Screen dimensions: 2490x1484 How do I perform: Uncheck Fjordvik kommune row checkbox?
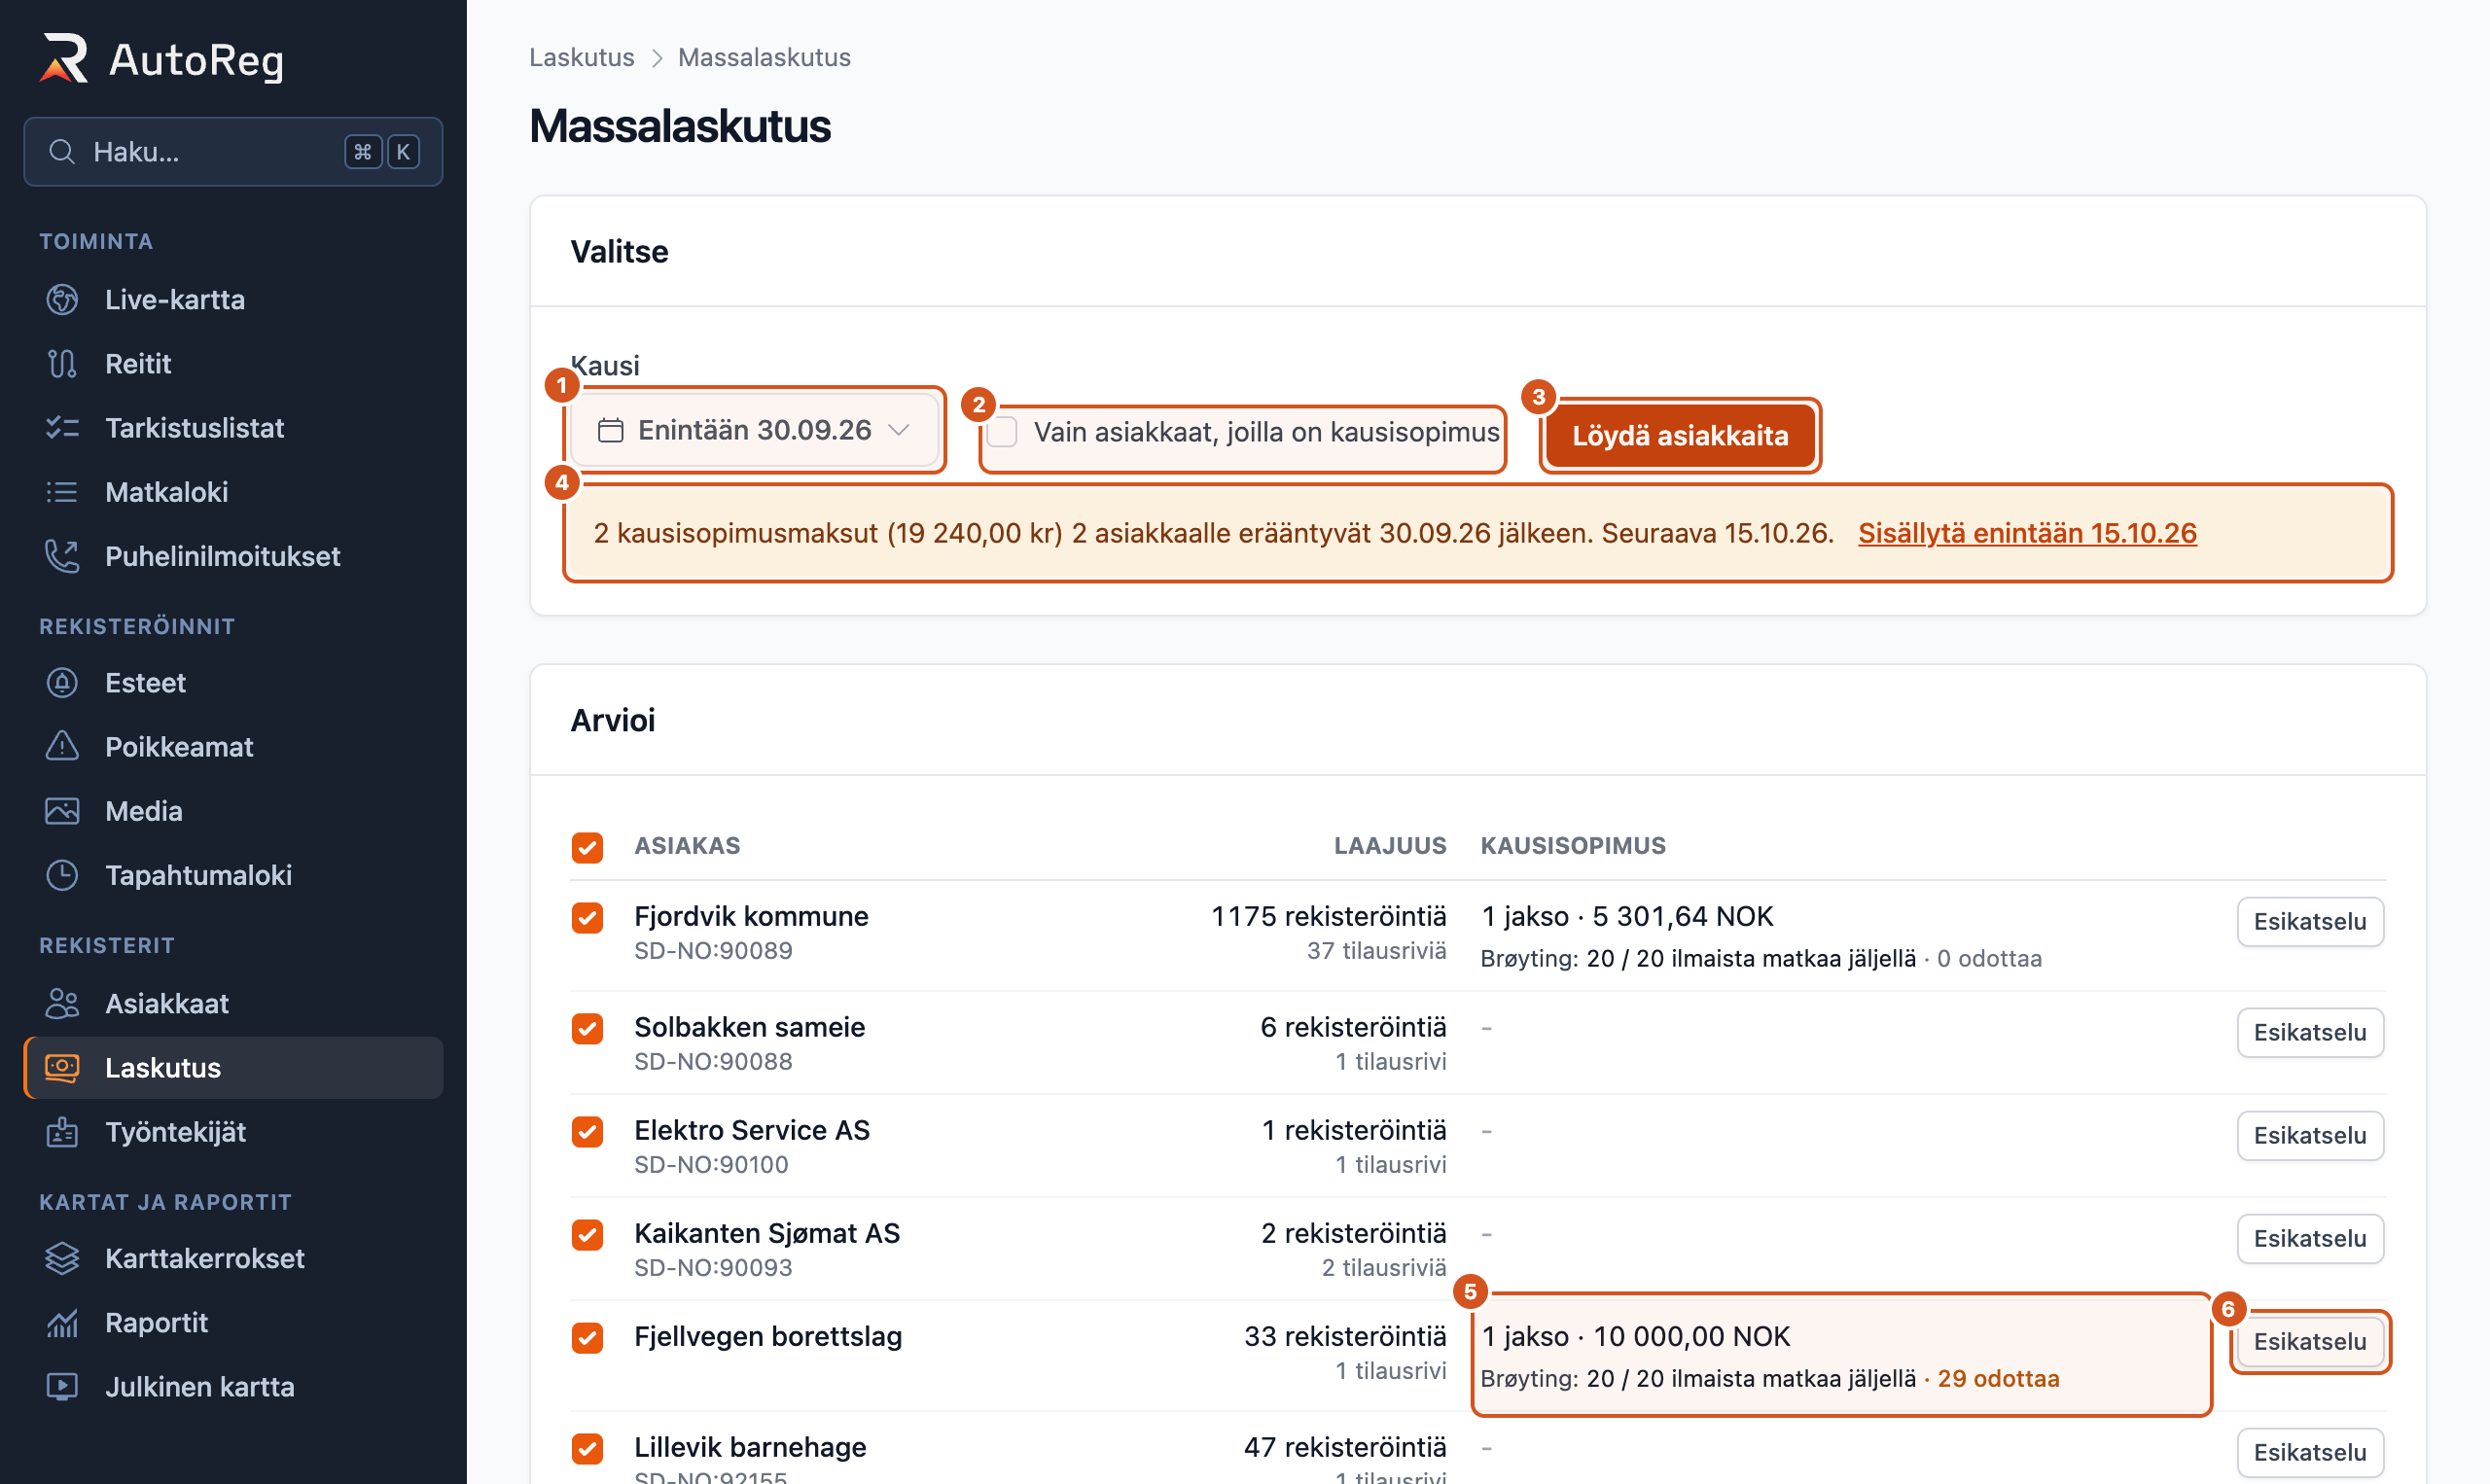[587, 918]
